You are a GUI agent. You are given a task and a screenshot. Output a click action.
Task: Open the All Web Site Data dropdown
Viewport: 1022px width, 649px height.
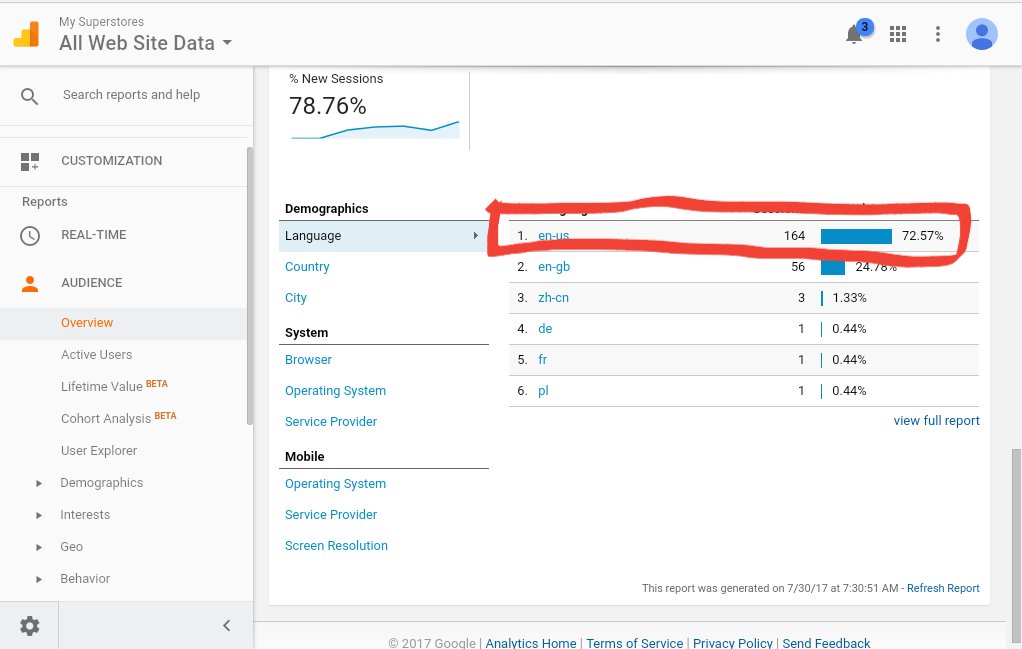pos(145,43)
